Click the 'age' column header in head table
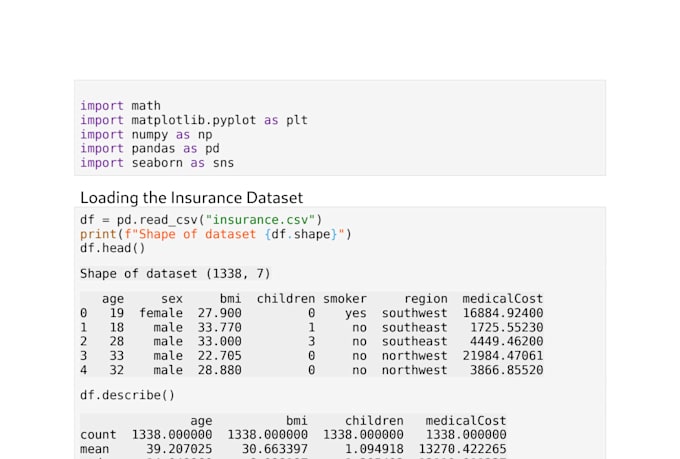680x459 pixels. tap(113, 299)
